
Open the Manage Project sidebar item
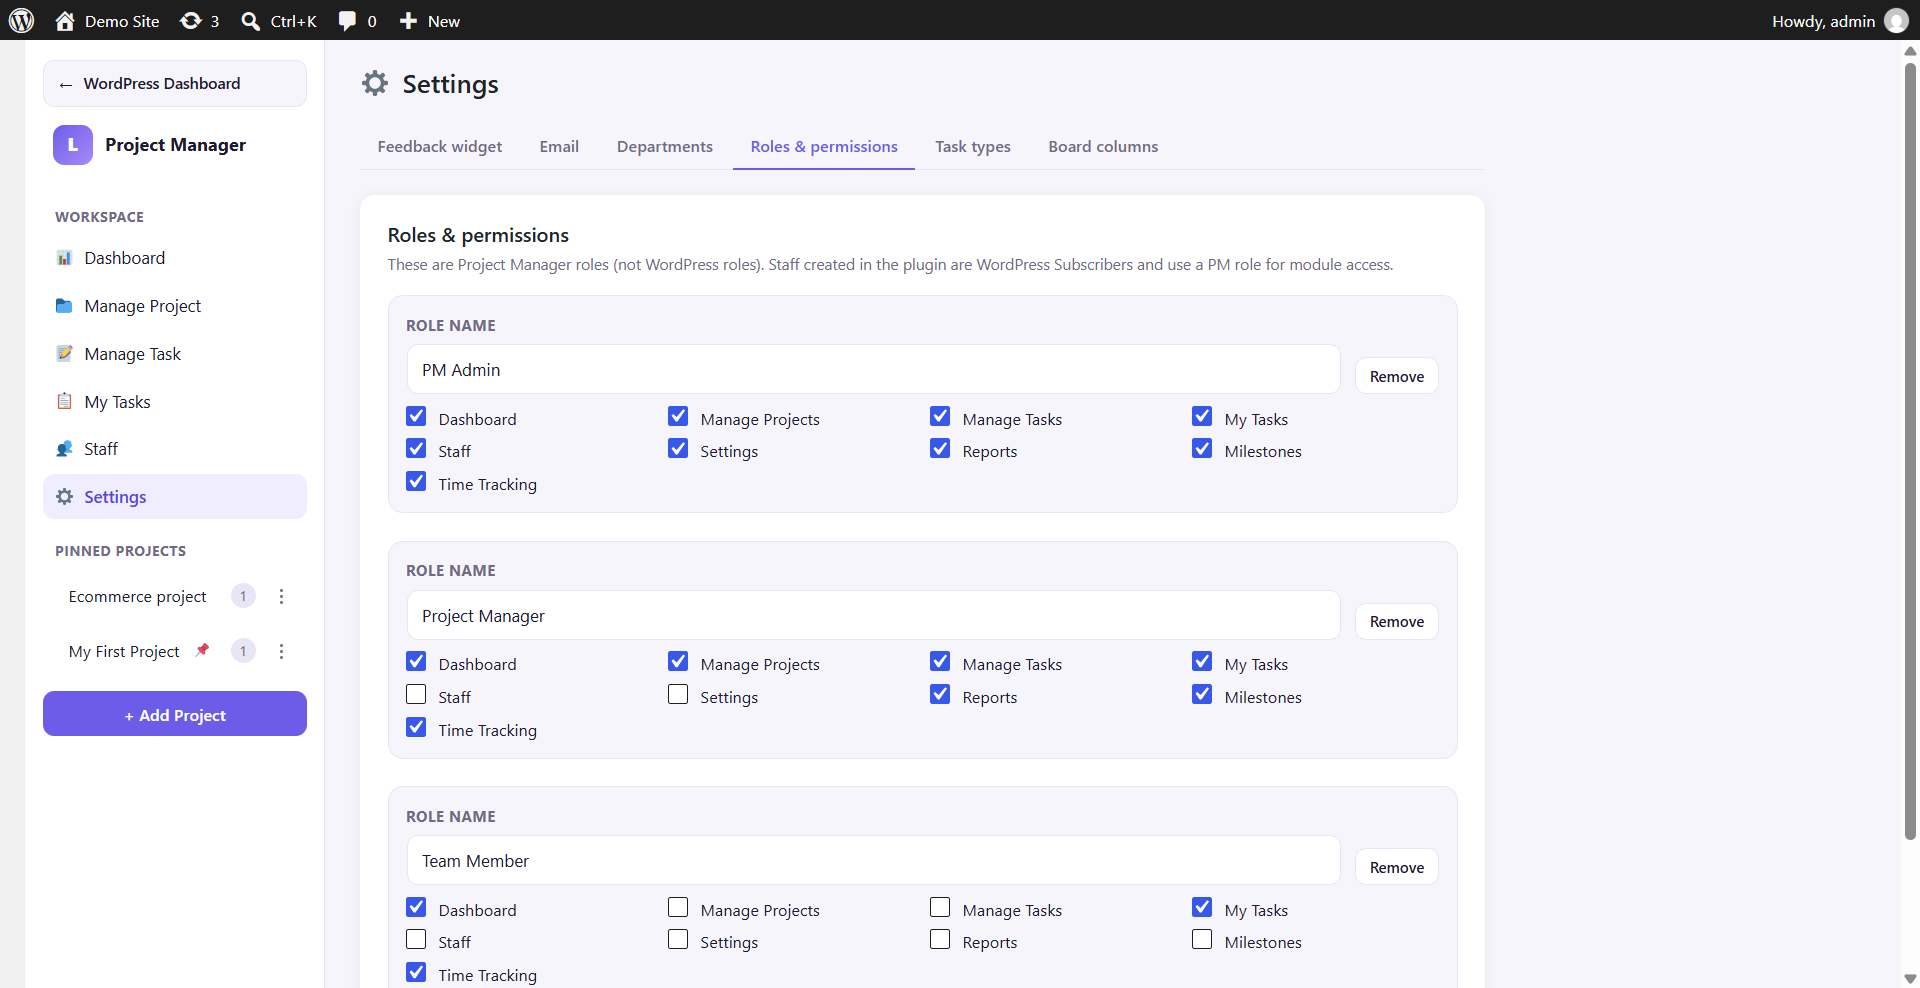[175, 306]
